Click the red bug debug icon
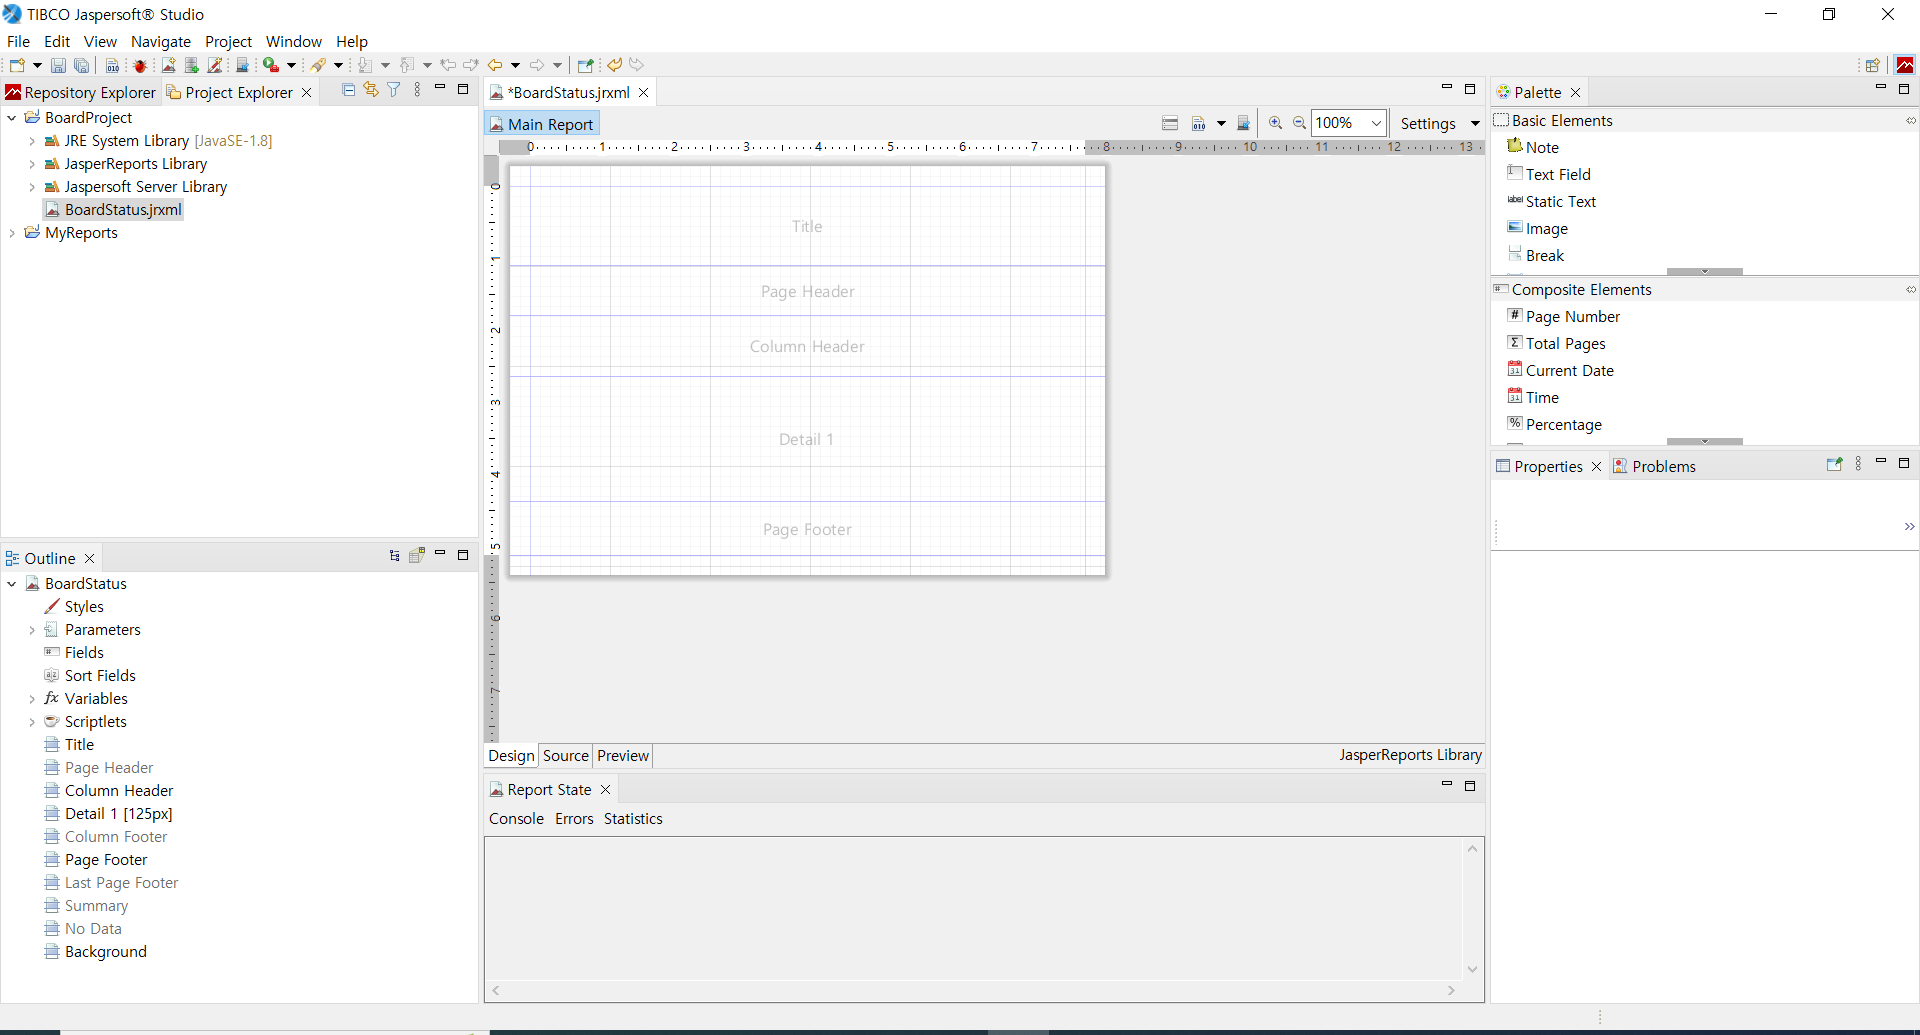1920x1035 pixels. 140,65
